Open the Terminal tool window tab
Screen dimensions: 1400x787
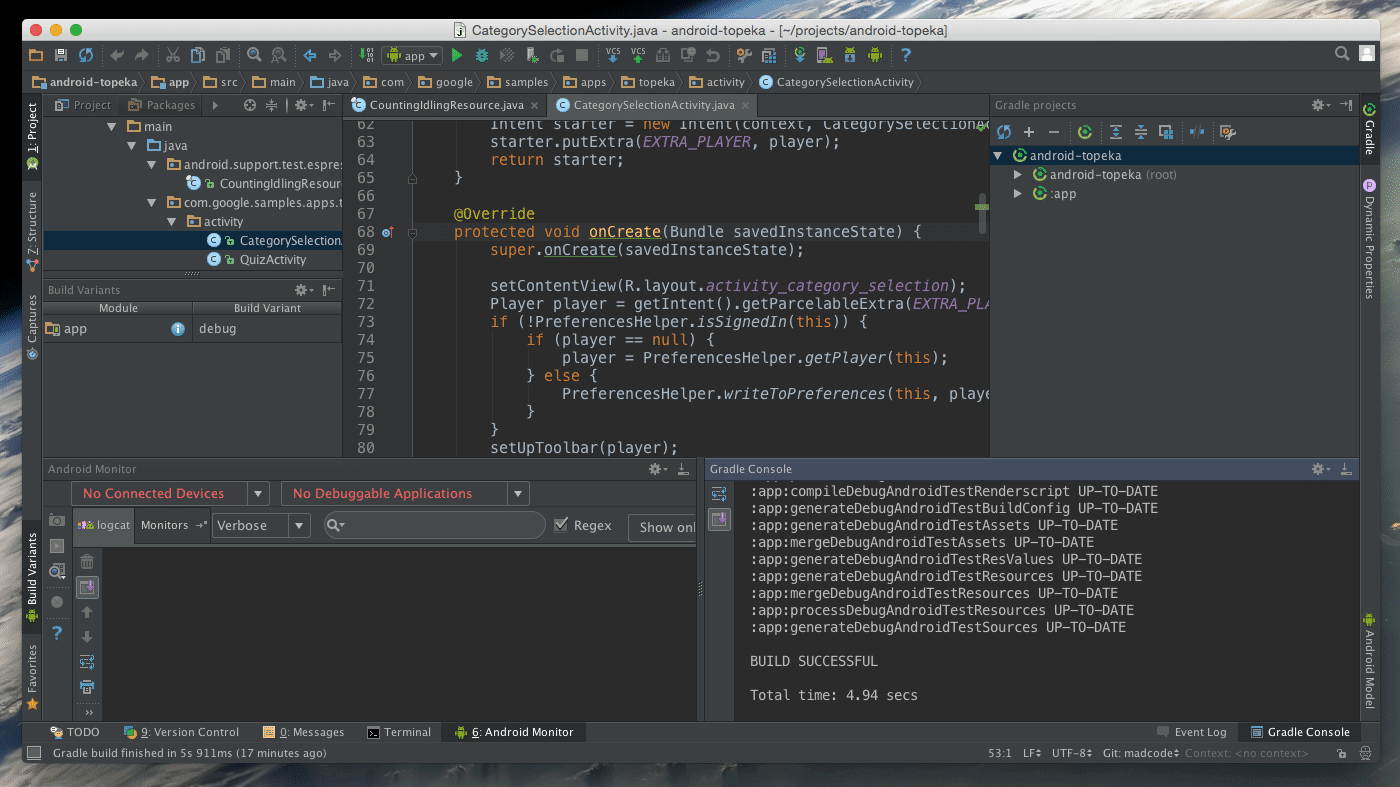click(x=399, y=732)
